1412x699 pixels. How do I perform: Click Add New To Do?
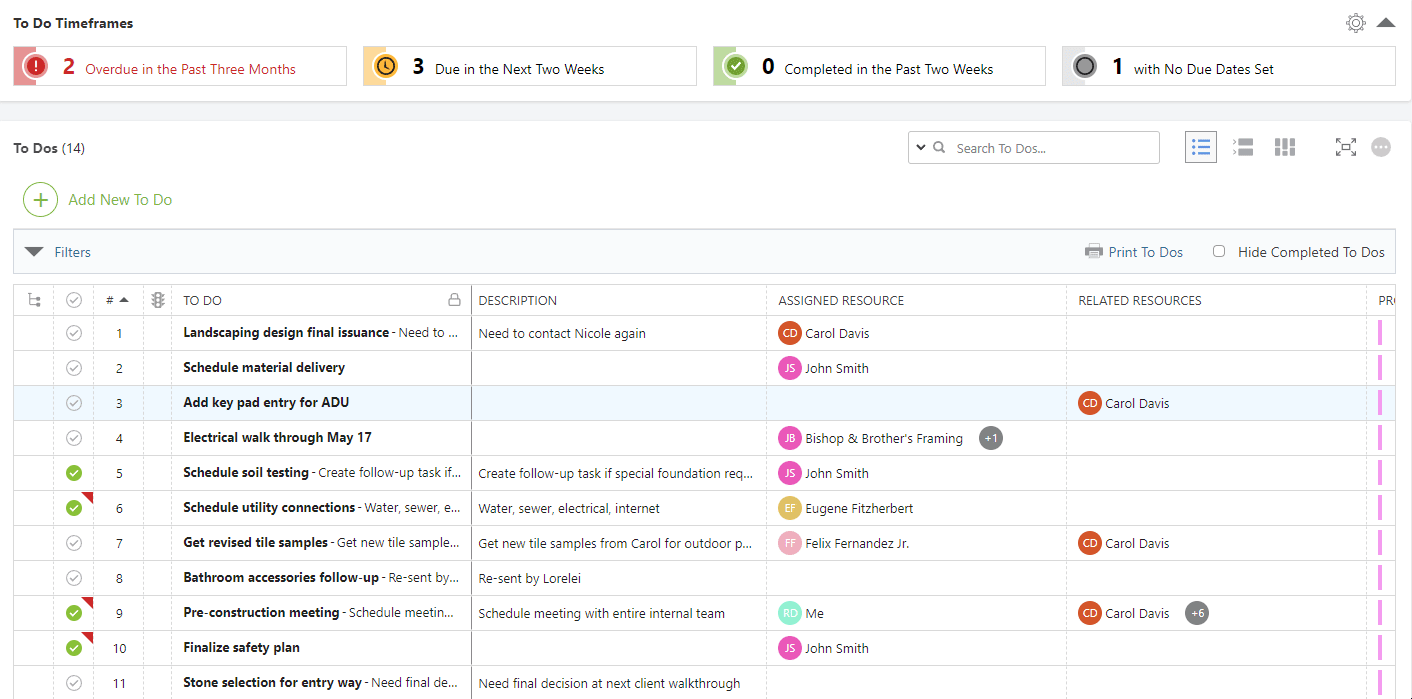(97, 199)
